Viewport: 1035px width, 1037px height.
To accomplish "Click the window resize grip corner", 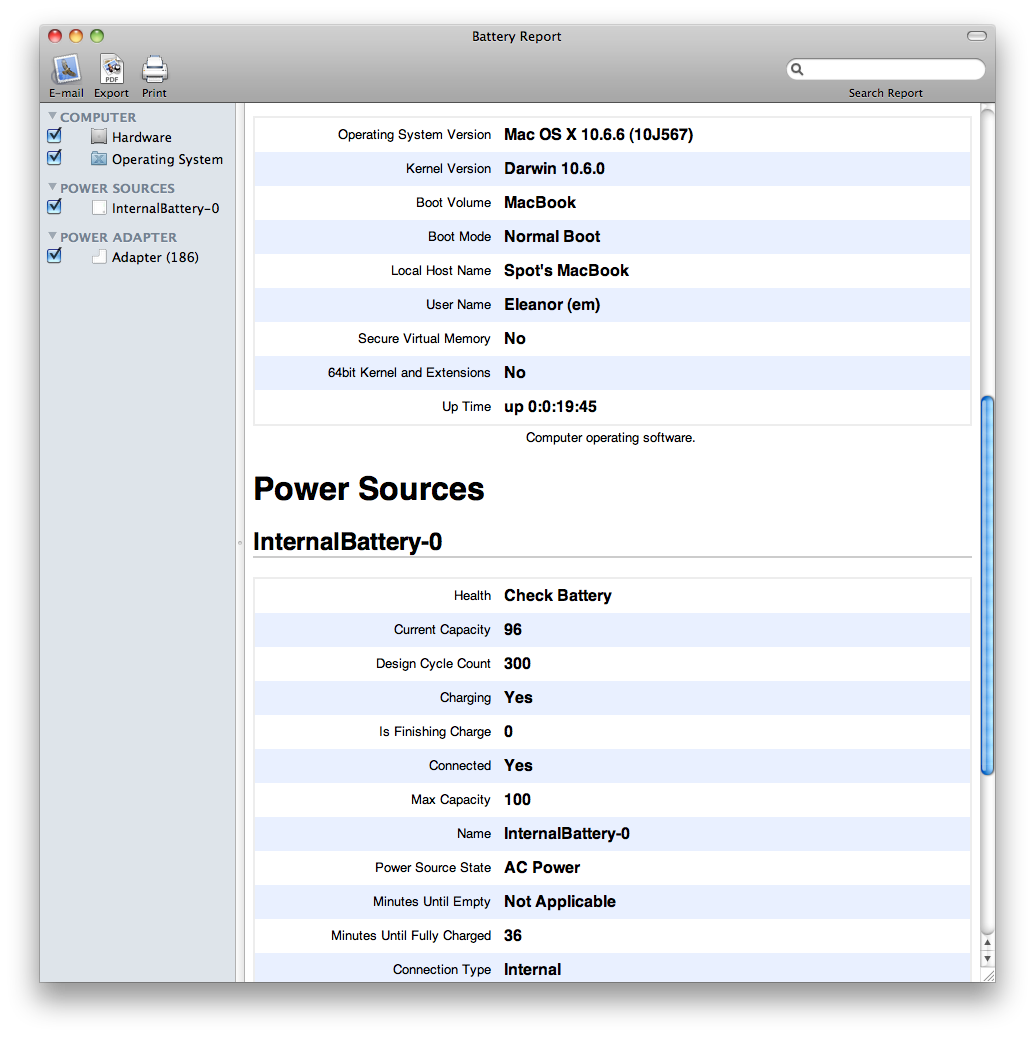I will [x=988, y=975].
